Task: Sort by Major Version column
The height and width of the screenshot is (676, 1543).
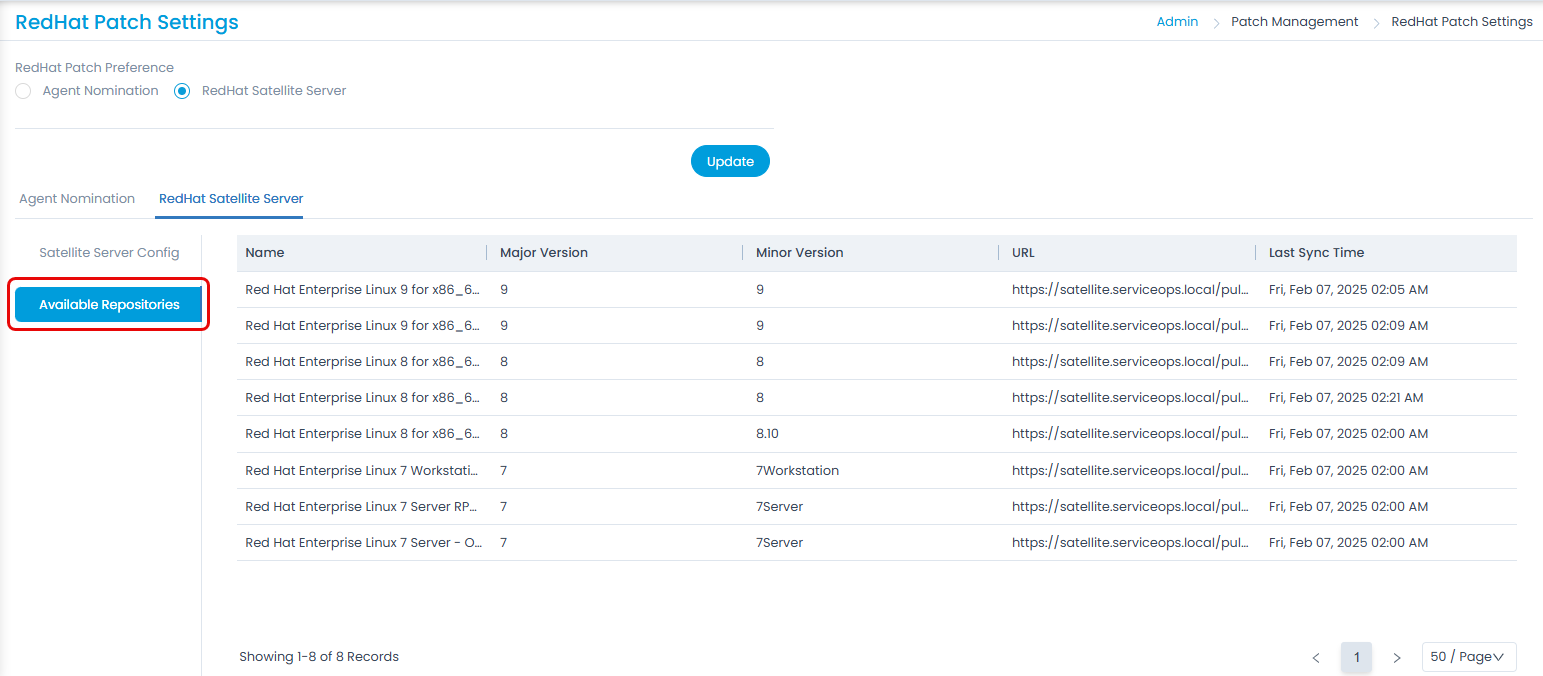Action: click(x=544, y=253)
